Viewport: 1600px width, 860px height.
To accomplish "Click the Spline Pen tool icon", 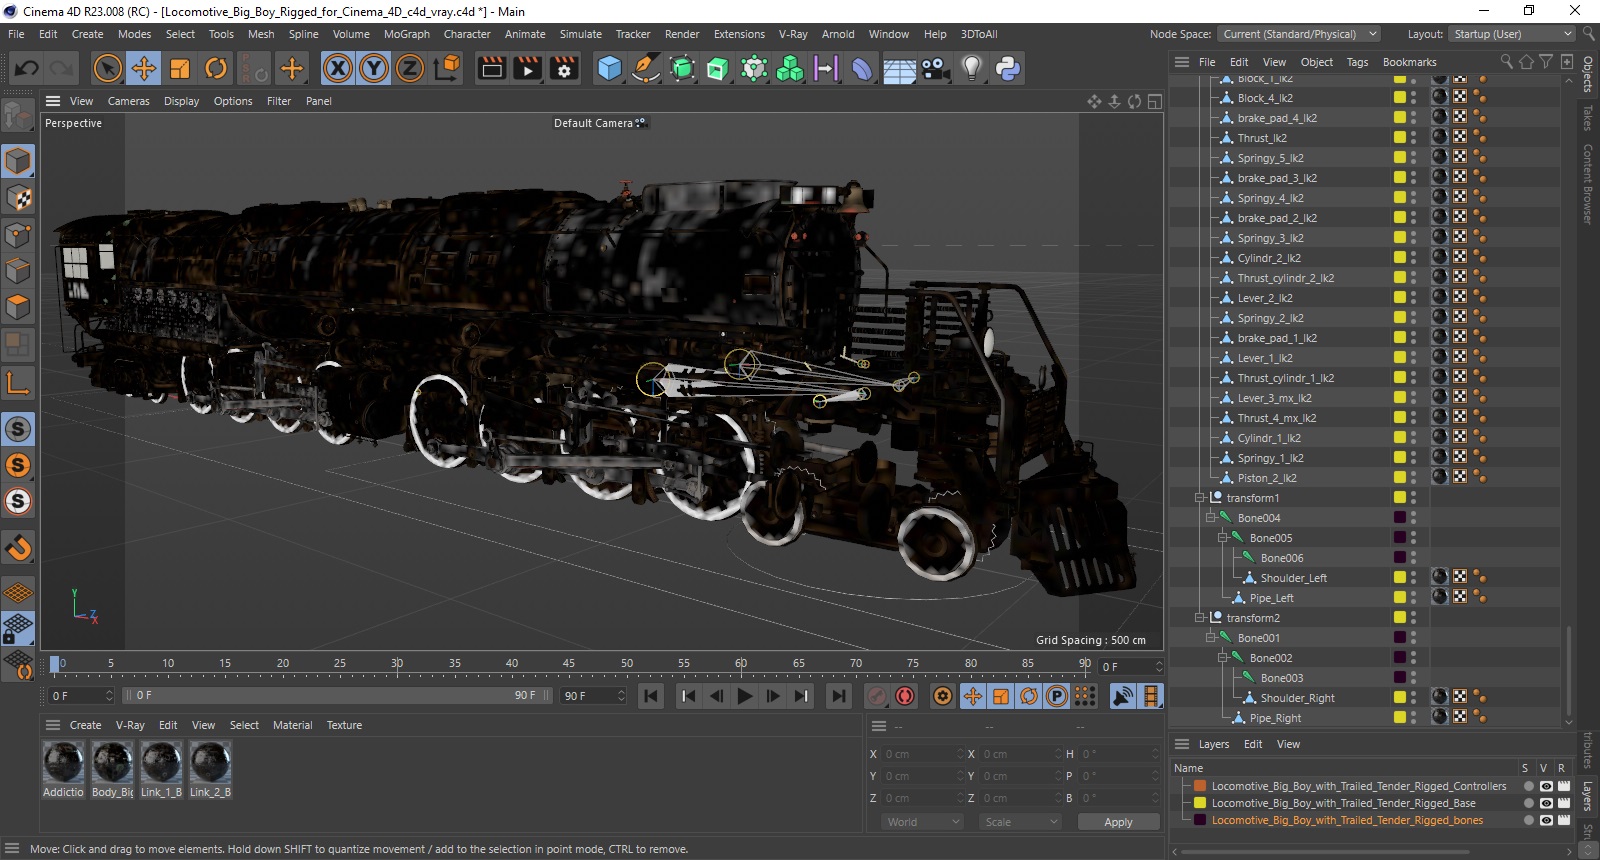I will point(646,68).
